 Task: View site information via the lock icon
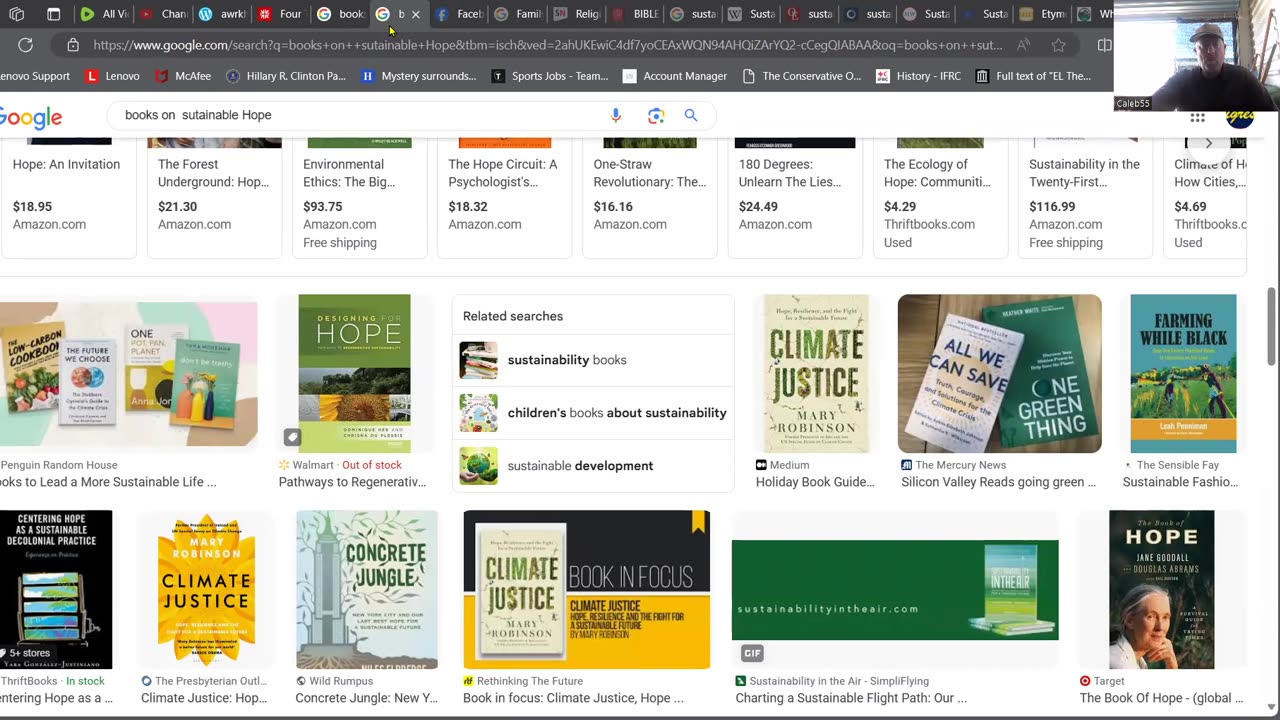[x=73, y=45]
